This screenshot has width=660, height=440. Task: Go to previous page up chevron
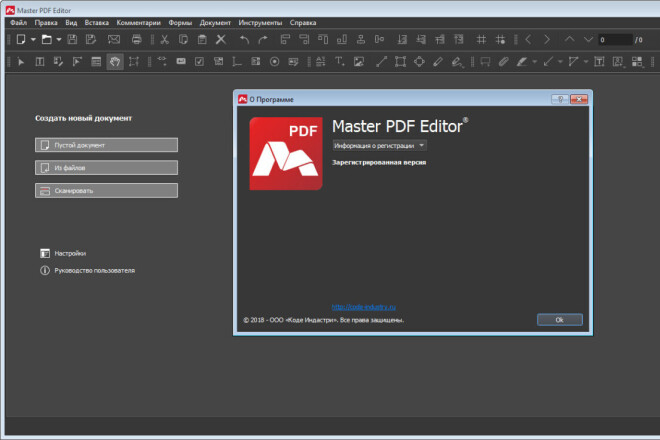(x=570, y=39)
